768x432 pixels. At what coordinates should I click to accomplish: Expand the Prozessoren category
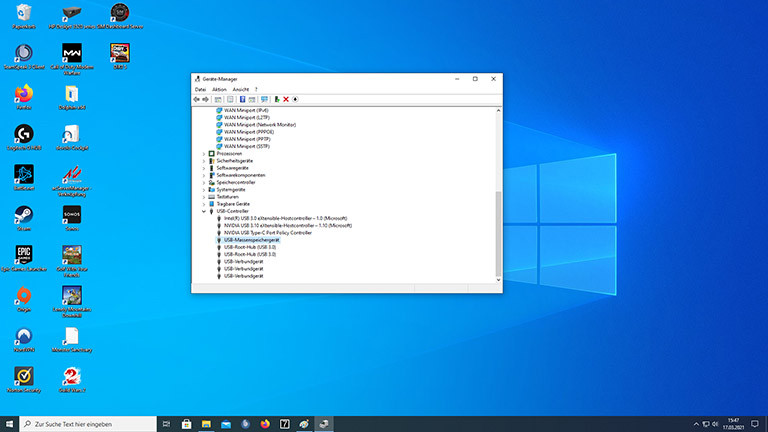[204, 153]
